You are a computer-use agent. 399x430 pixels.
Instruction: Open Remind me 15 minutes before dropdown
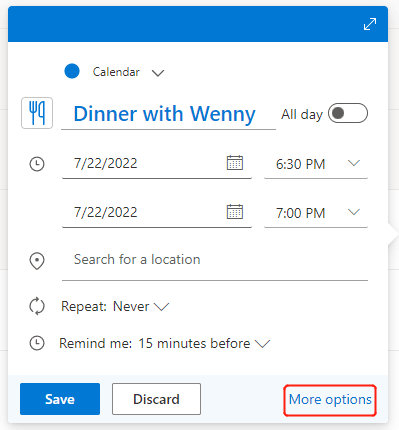click(x=165, y=343)
